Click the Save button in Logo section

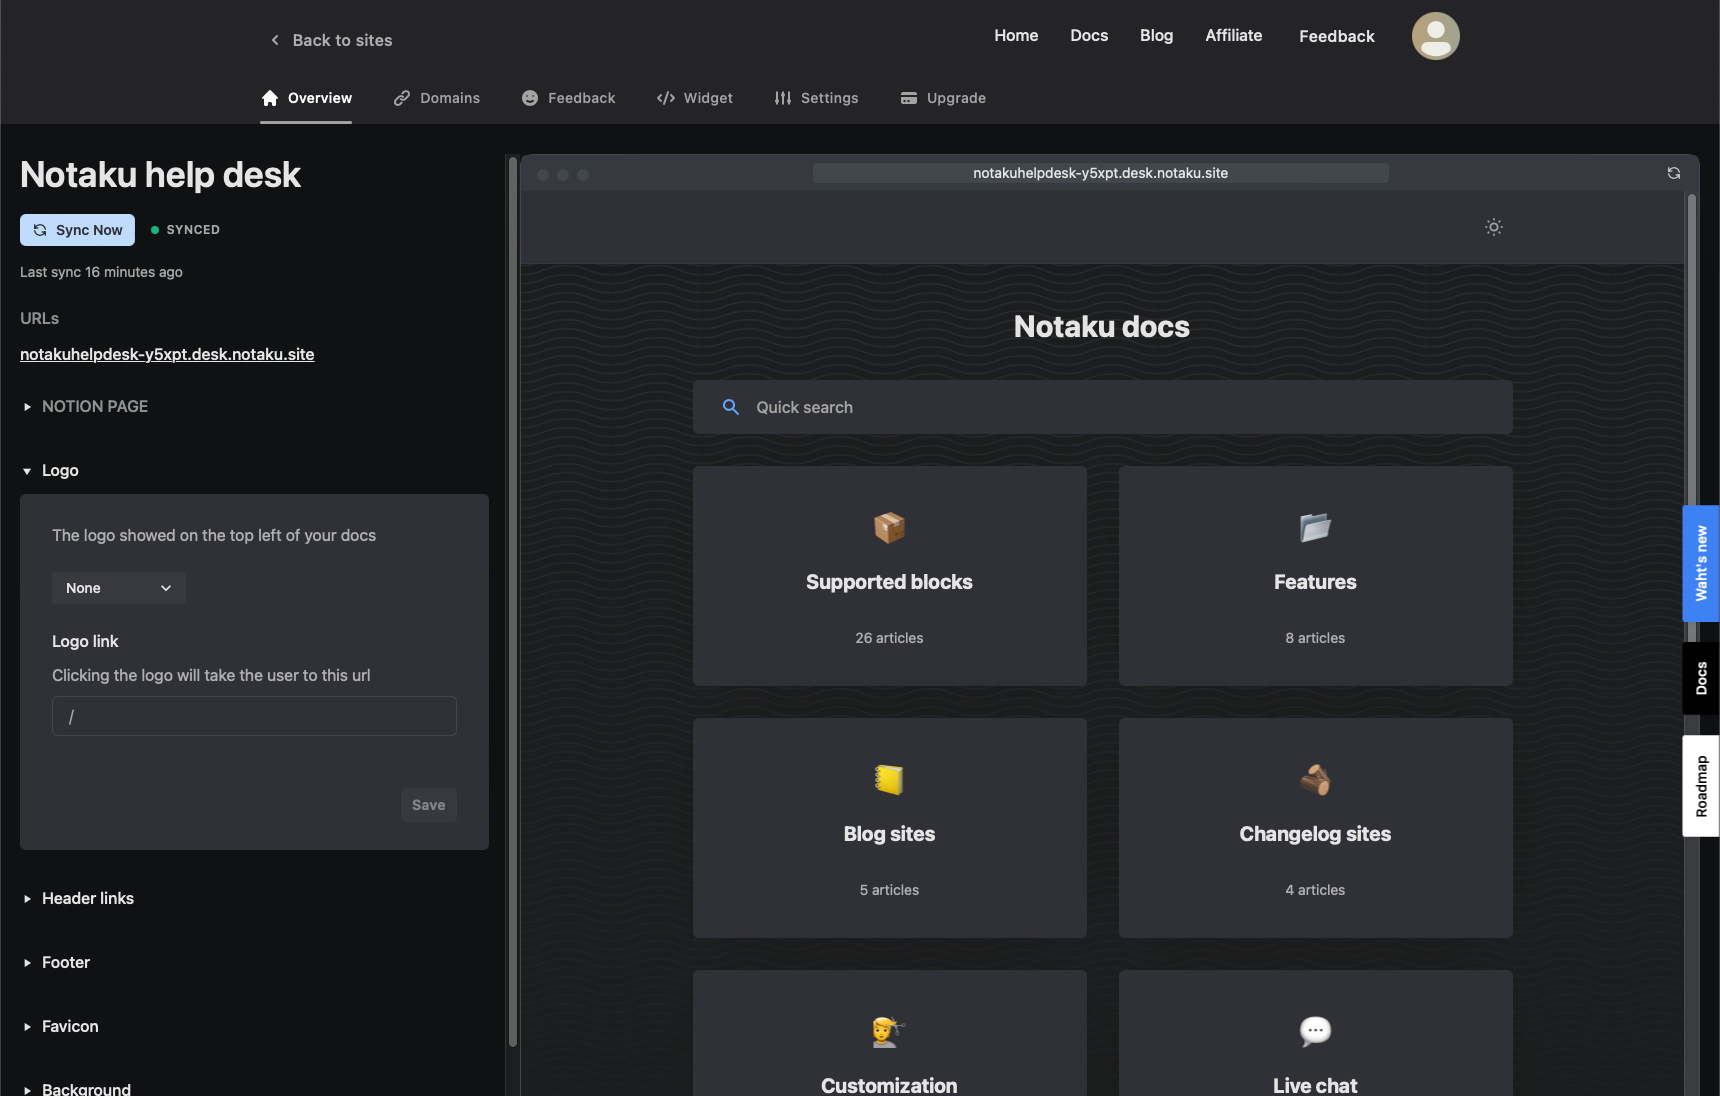click(x=429, y=805)
